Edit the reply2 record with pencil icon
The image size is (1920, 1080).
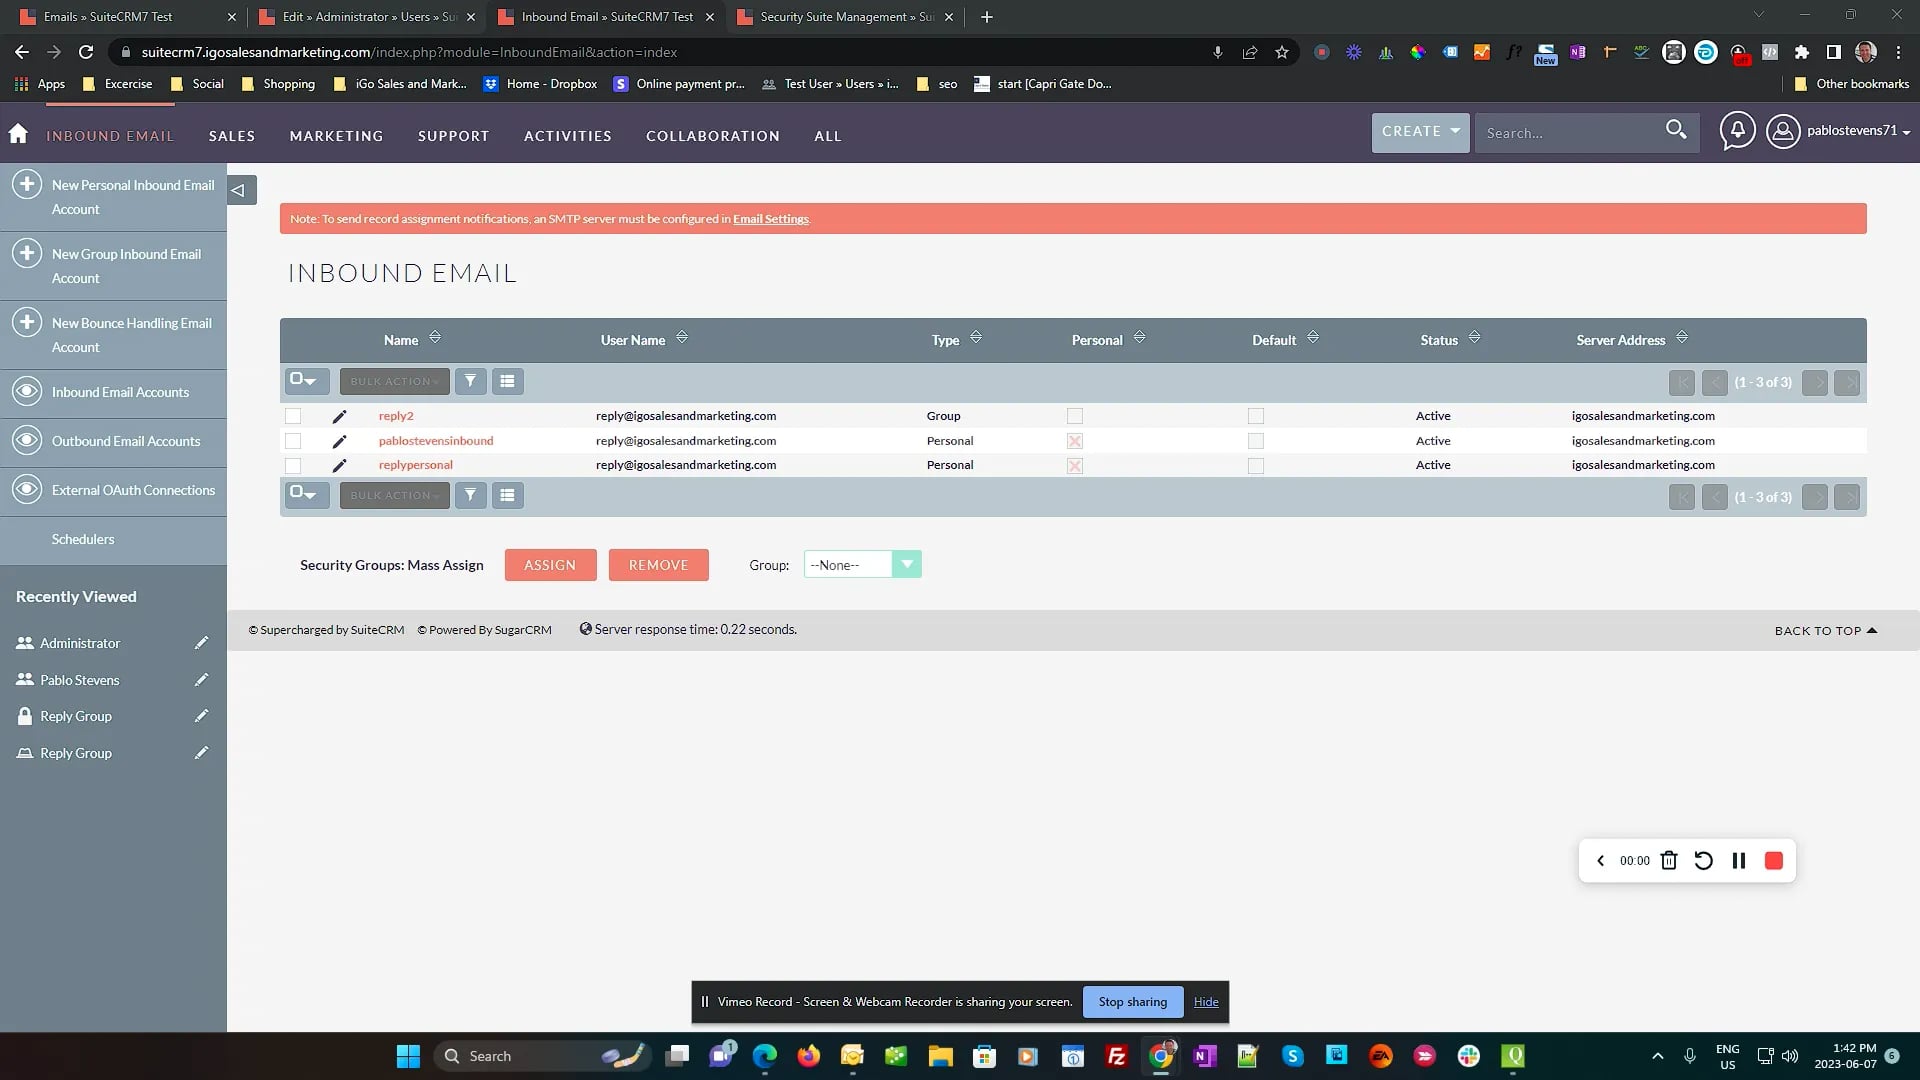pos(339,416)
